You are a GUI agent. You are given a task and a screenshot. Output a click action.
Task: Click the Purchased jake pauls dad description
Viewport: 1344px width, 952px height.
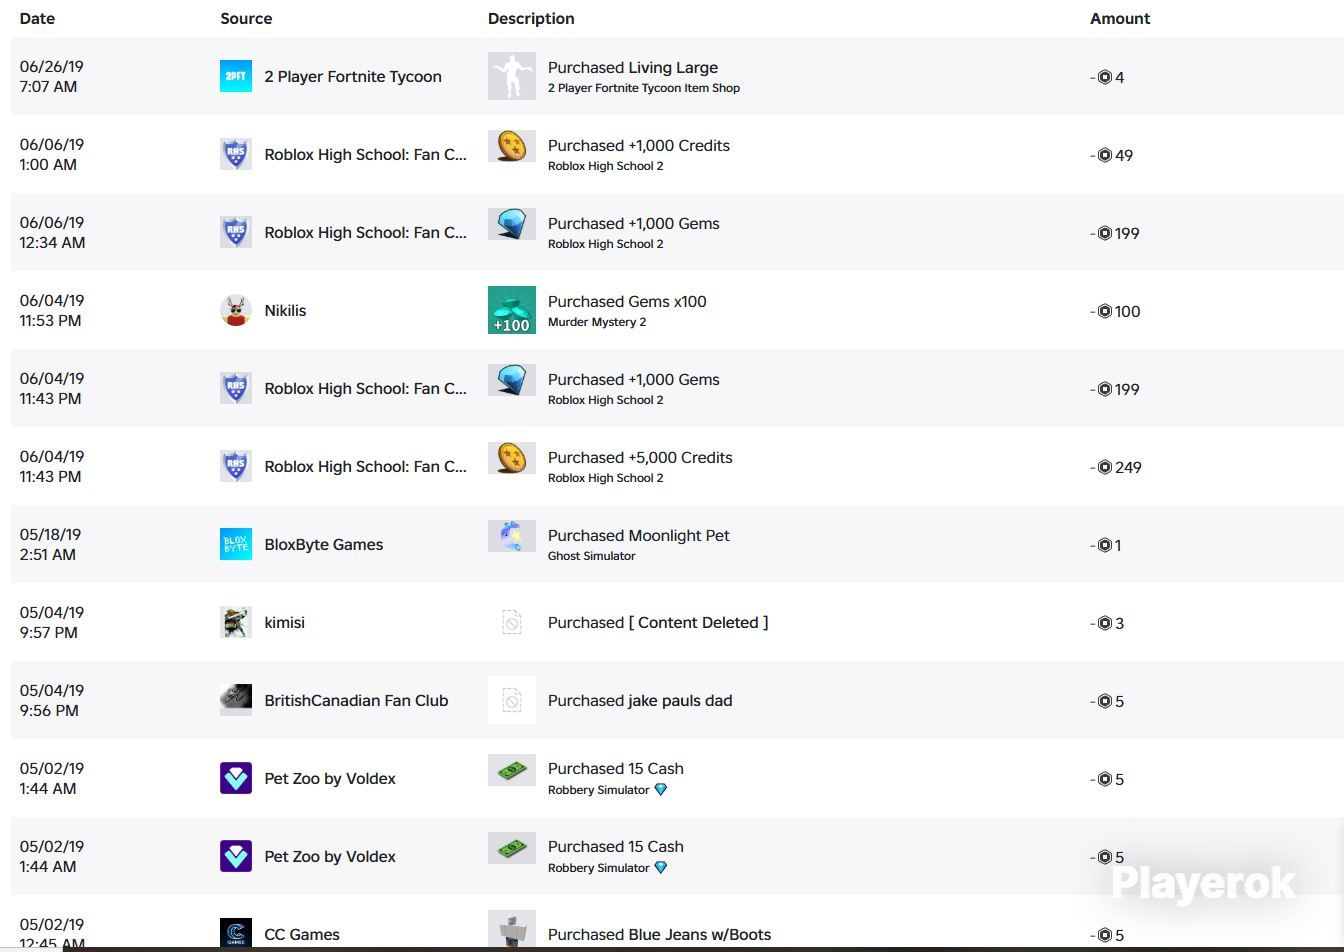click(x=640, y=700)
